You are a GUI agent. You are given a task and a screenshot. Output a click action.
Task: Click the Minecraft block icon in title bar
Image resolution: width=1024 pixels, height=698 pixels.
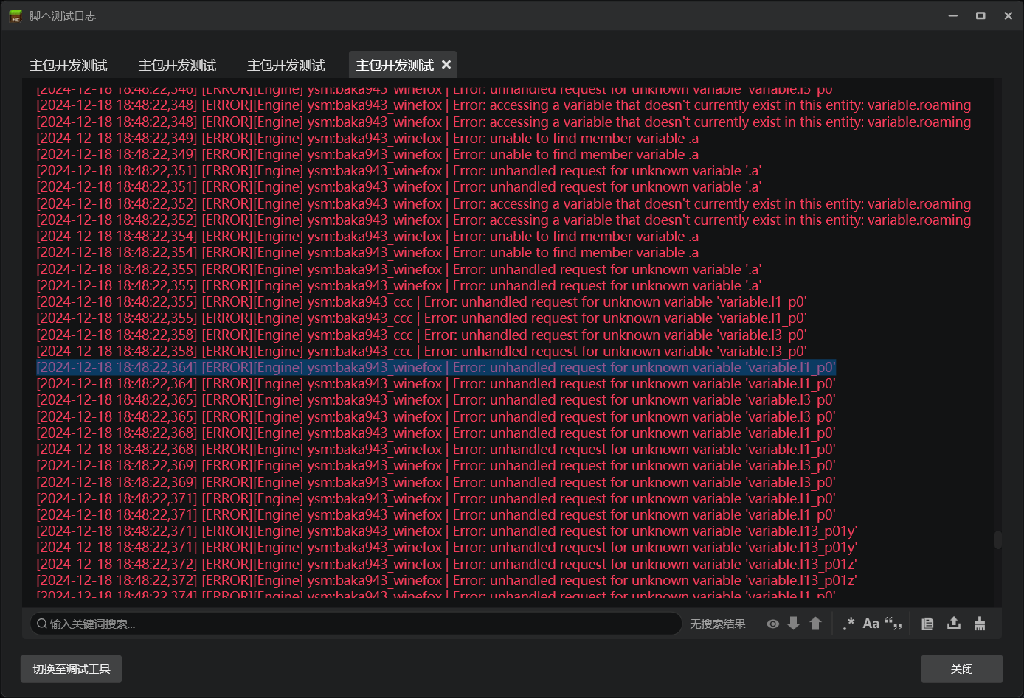[16, 16]
